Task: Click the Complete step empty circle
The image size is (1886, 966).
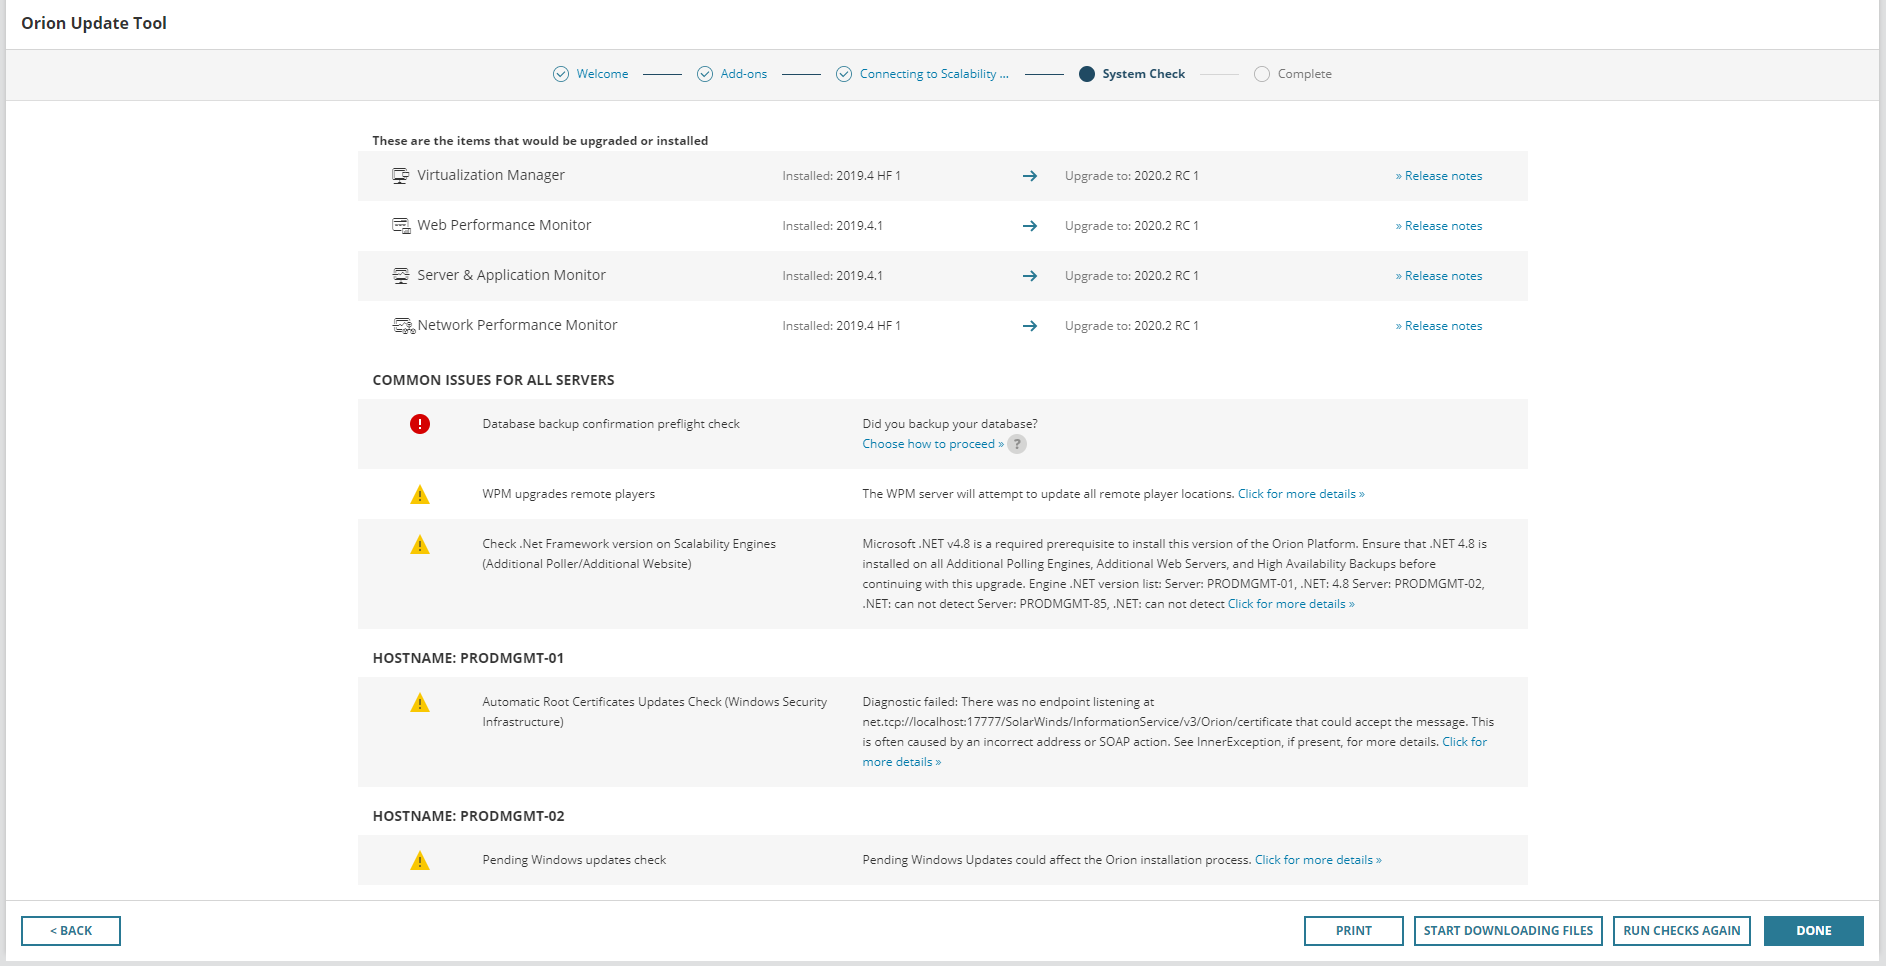Action: coord(1262,74)
